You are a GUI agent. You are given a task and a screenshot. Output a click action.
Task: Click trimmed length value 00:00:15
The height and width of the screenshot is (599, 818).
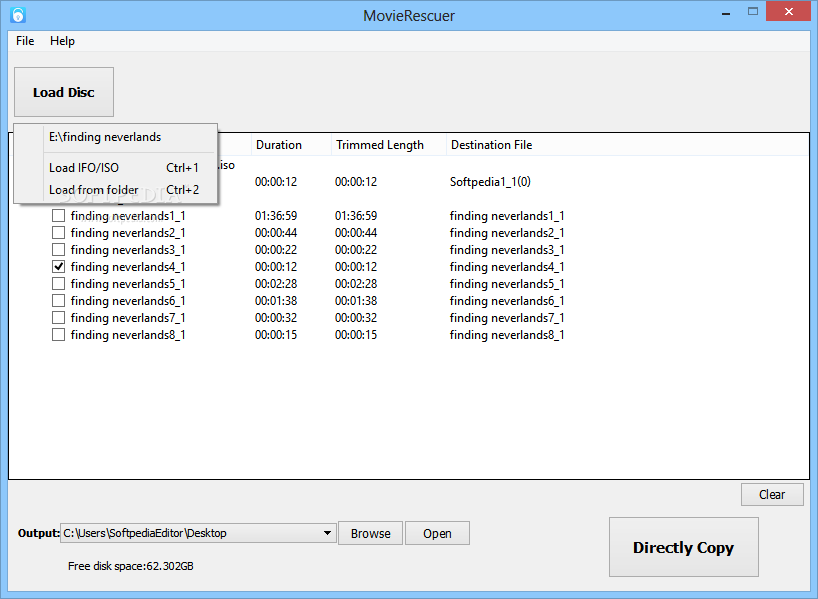[x=356, y=334]
